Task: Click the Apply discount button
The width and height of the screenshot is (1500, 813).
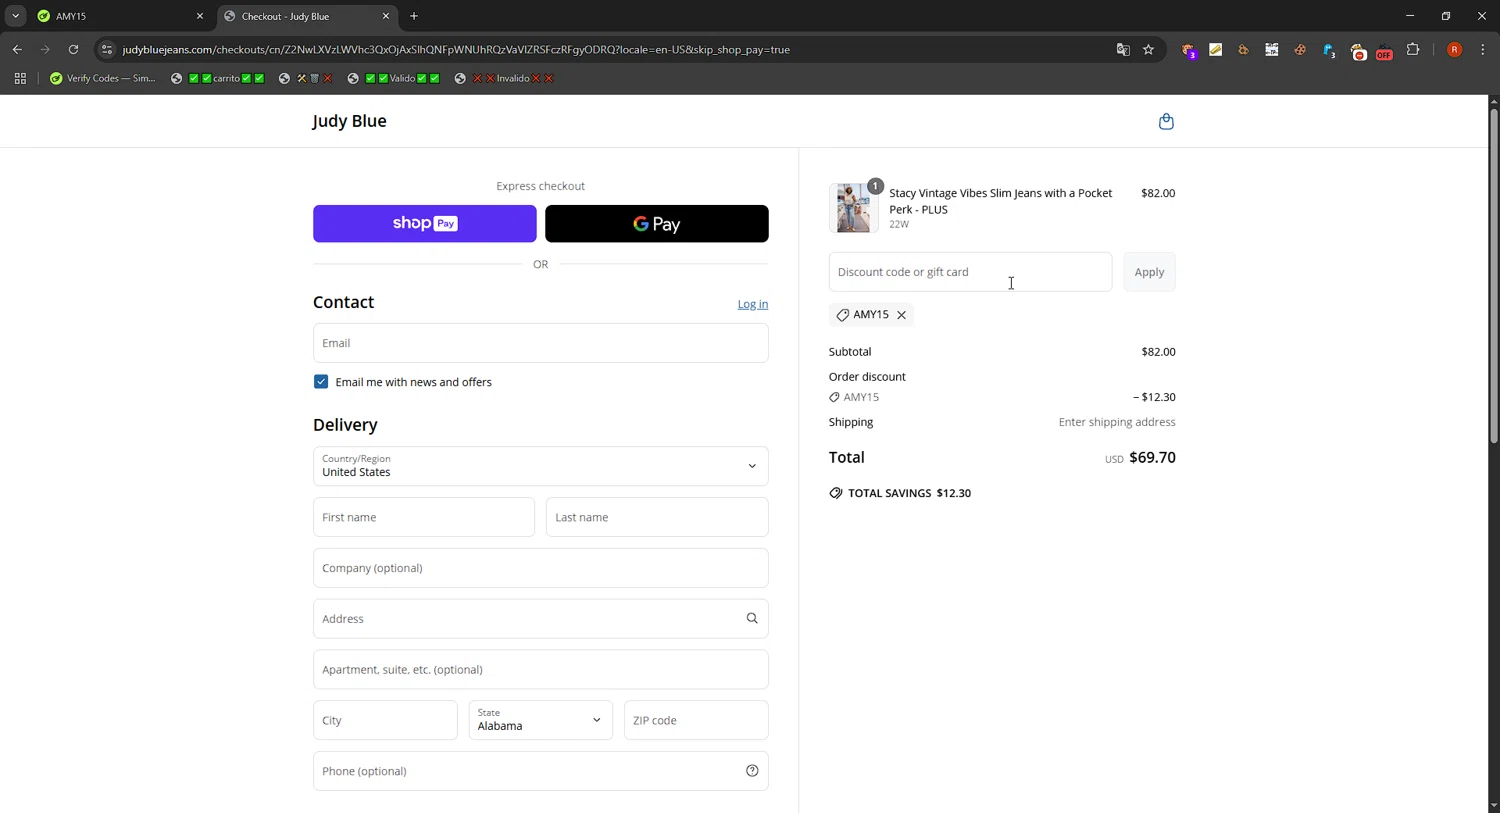Action: [x=1149, y=272]
